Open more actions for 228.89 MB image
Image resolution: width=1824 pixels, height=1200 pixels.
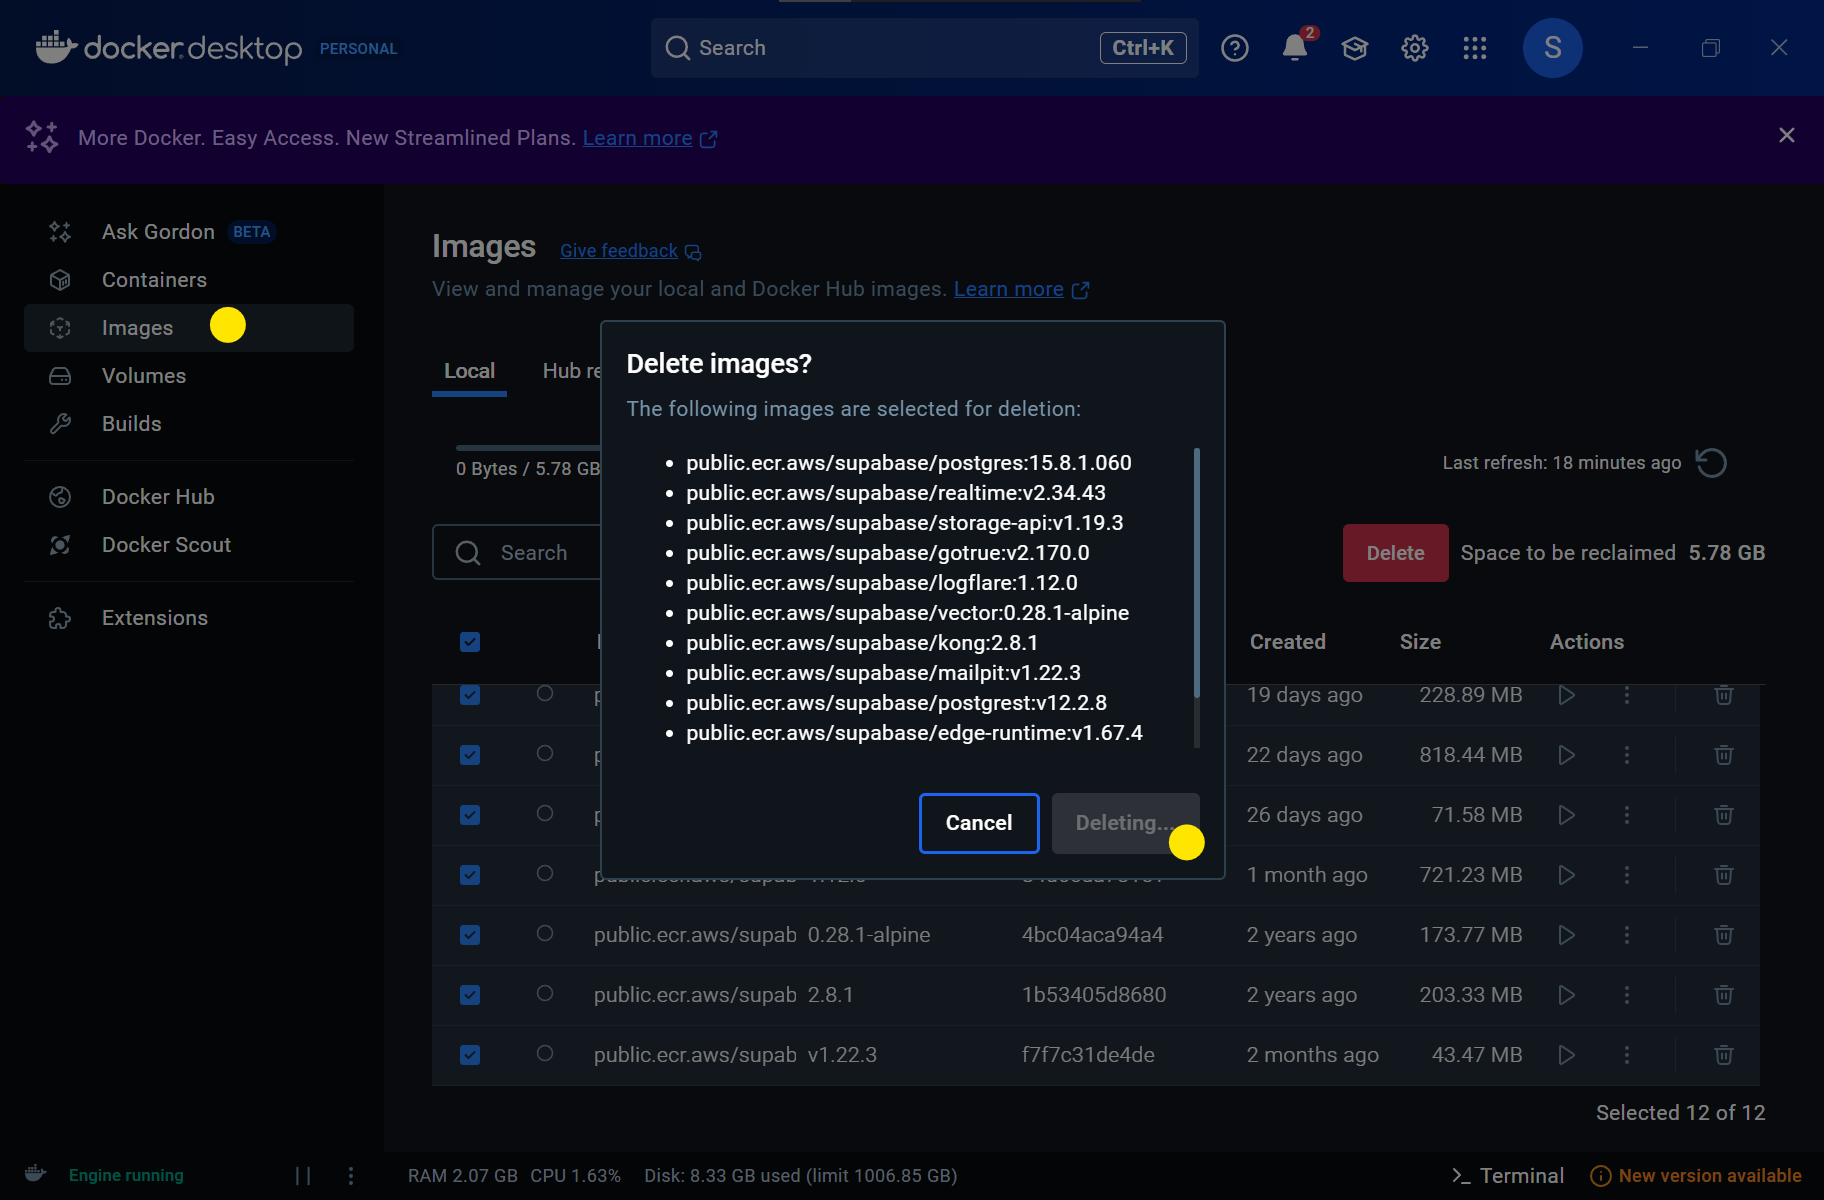[x=1627, y=695]
